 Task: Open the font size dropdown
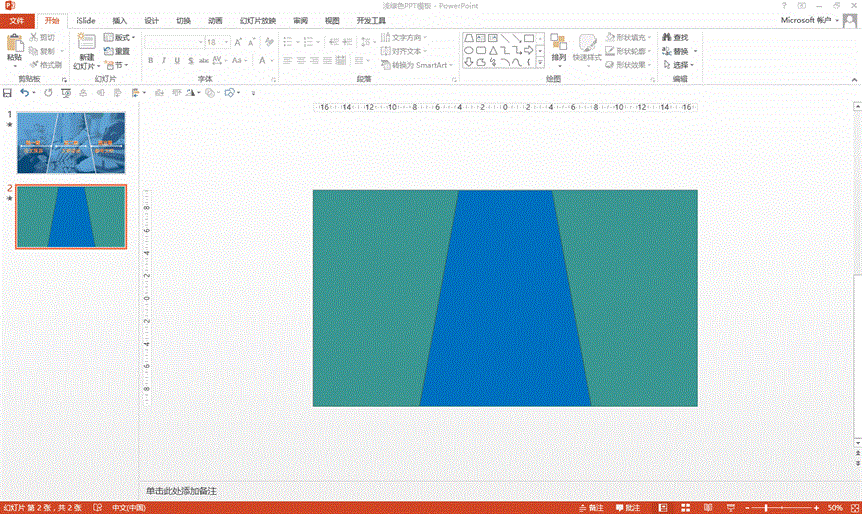pyautogui.click(x=226, y=42)
